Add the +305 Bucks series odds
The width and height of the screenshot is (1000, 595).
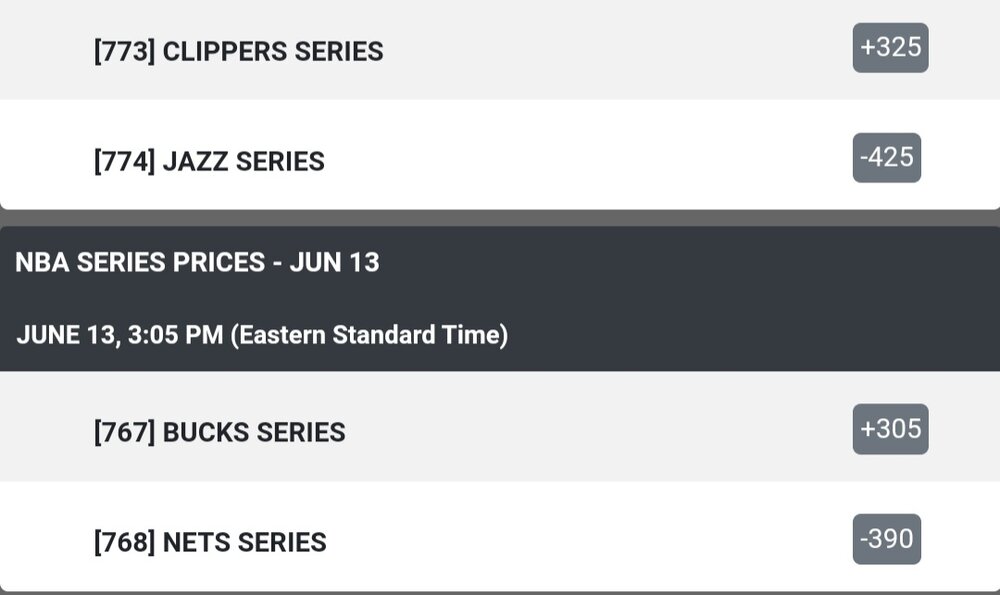click(890, 429)
